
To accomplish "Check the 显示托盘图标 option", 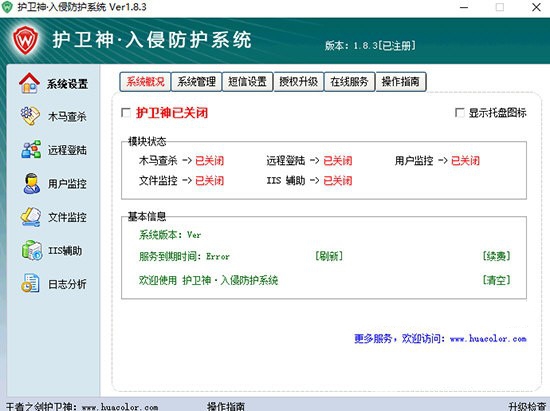I will (x=460, y=113).
